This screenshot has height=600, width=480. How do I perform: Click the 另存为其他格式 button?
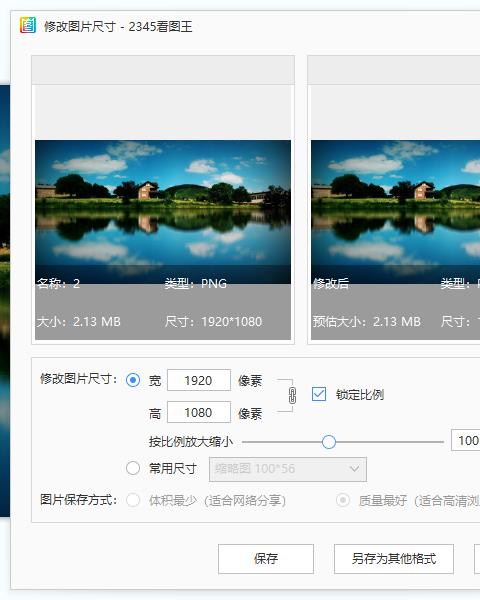[394, 559]
